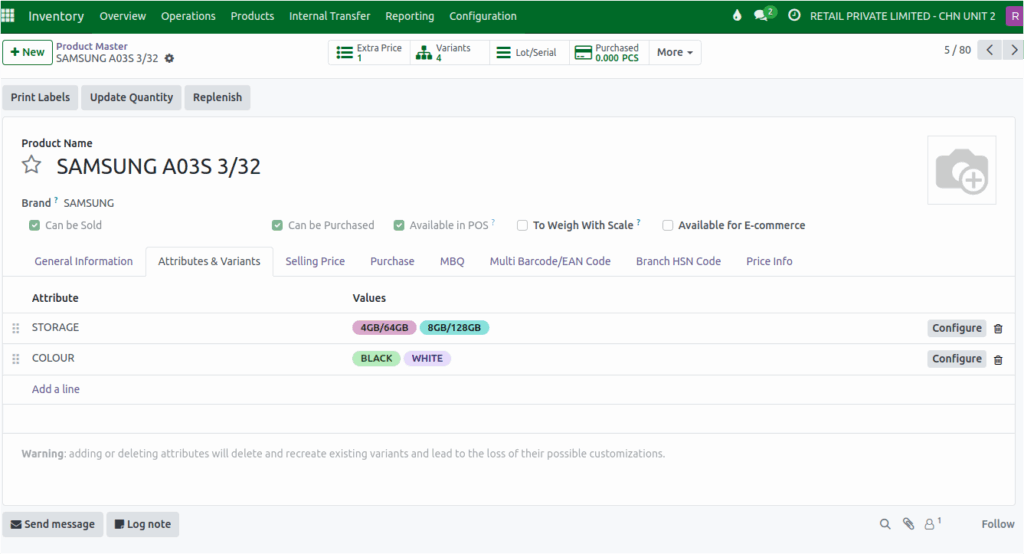Select the WHITE purple tag
The width and height of the screenshot is (1024, 554).
click(427, 359)
